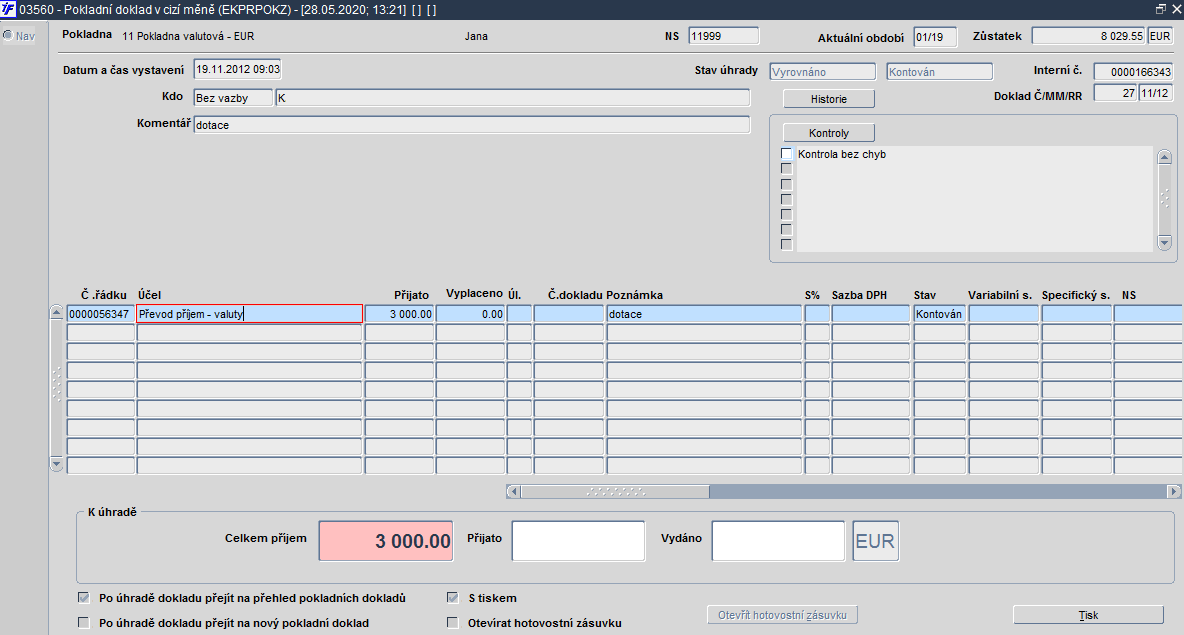Click the Interní č. field 0000166343
Image resolution: width=1184 pixels, height=635 pixels.
tap(1133, 72)
